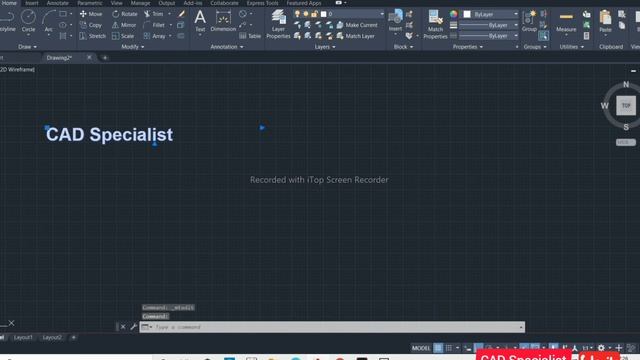The width and height of the screenshot is (640, 360).
Task: Click TOP face of ViewCube
Action: (626, 106)
